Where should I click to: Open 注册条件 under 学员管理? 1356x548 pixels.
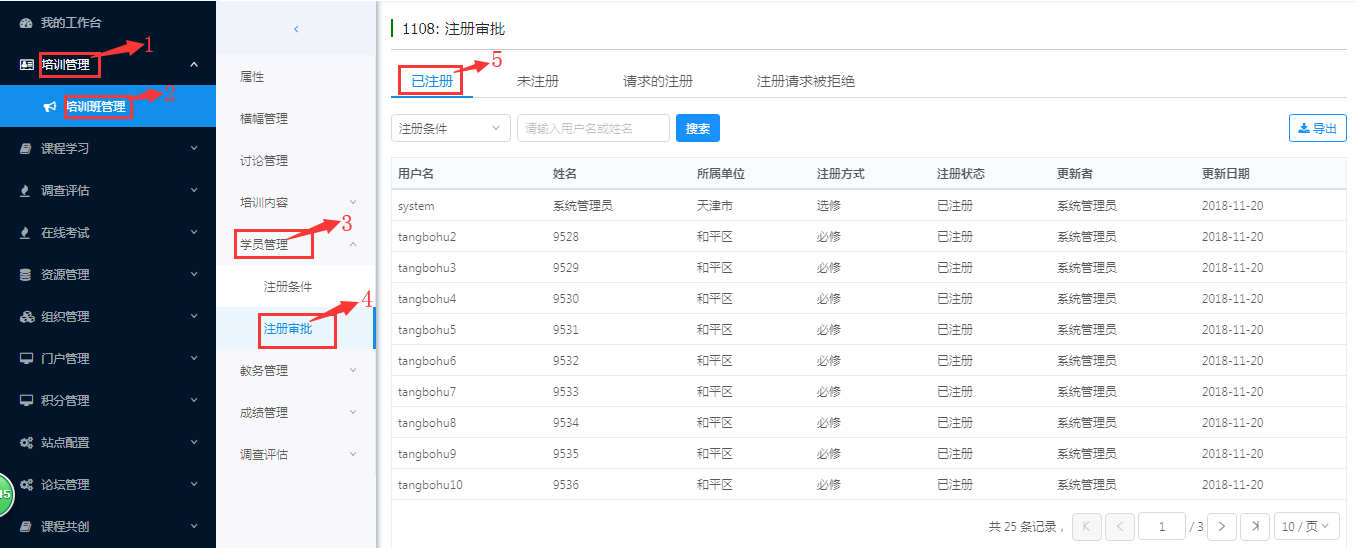[x=288, y=287]
